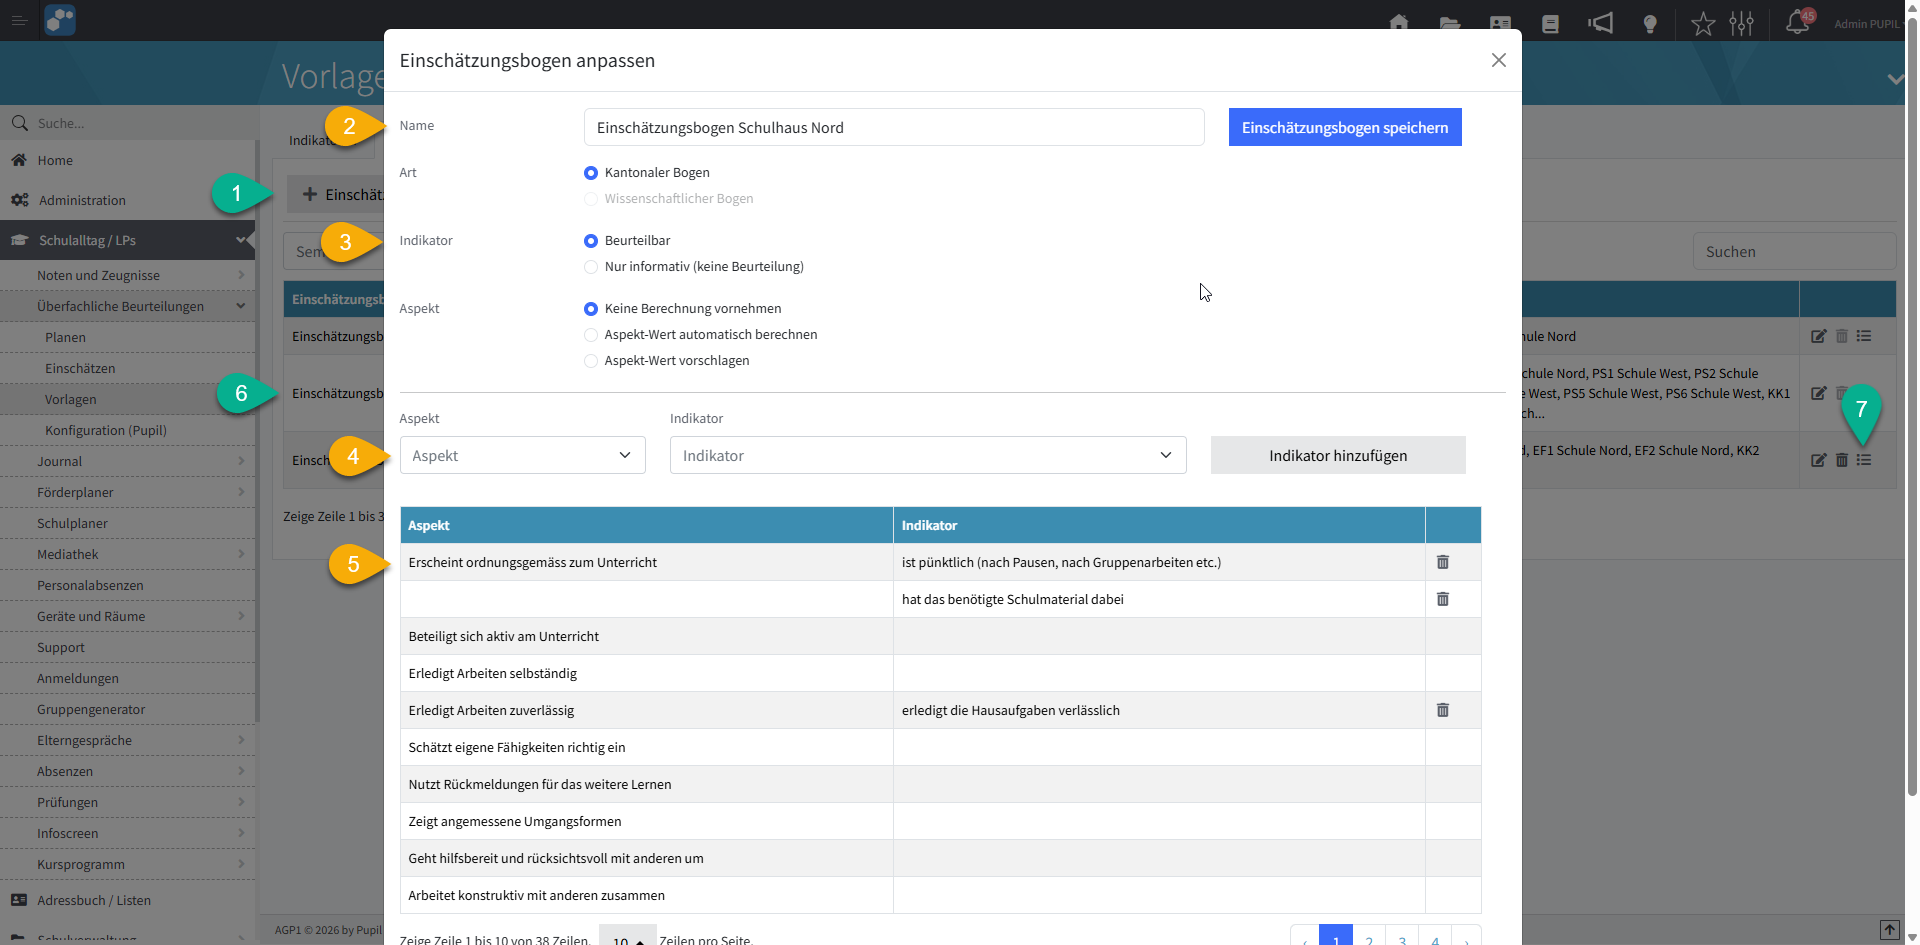This screenshot has height=945, width=1920.
Task: Click Indikator hinzufügen button
Action: click(x=1338, y=455)
